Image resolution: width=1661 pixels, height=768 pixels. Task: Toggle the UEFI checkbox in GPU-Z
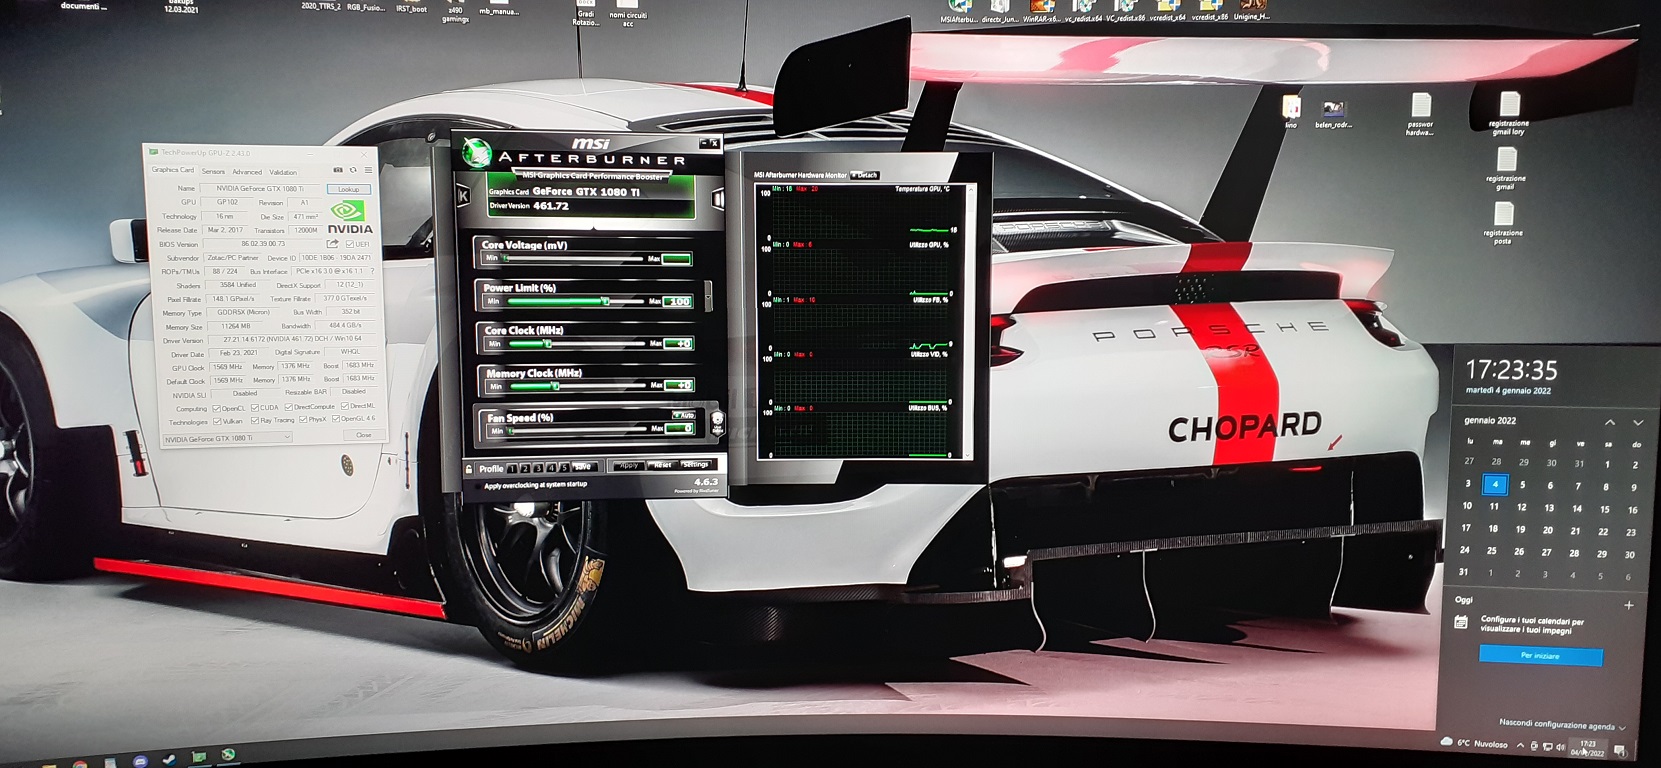pos(349,244)
